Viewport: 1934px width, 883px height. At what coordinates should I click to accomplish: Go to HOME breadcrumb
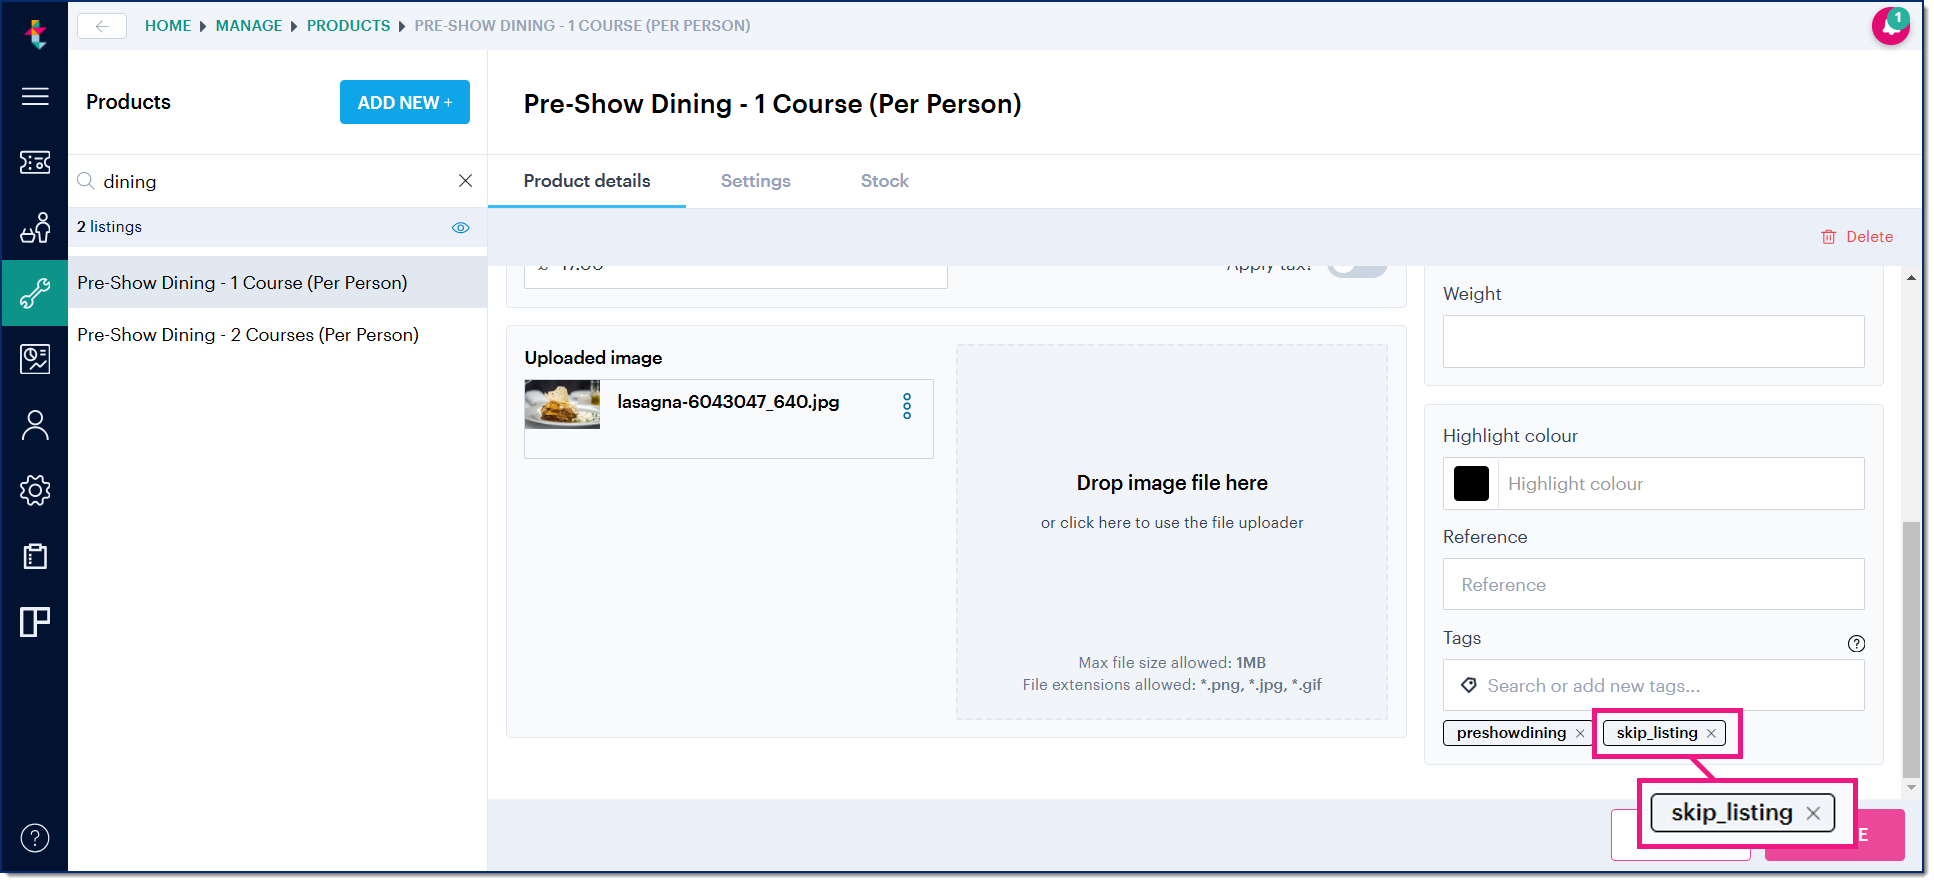168,26
